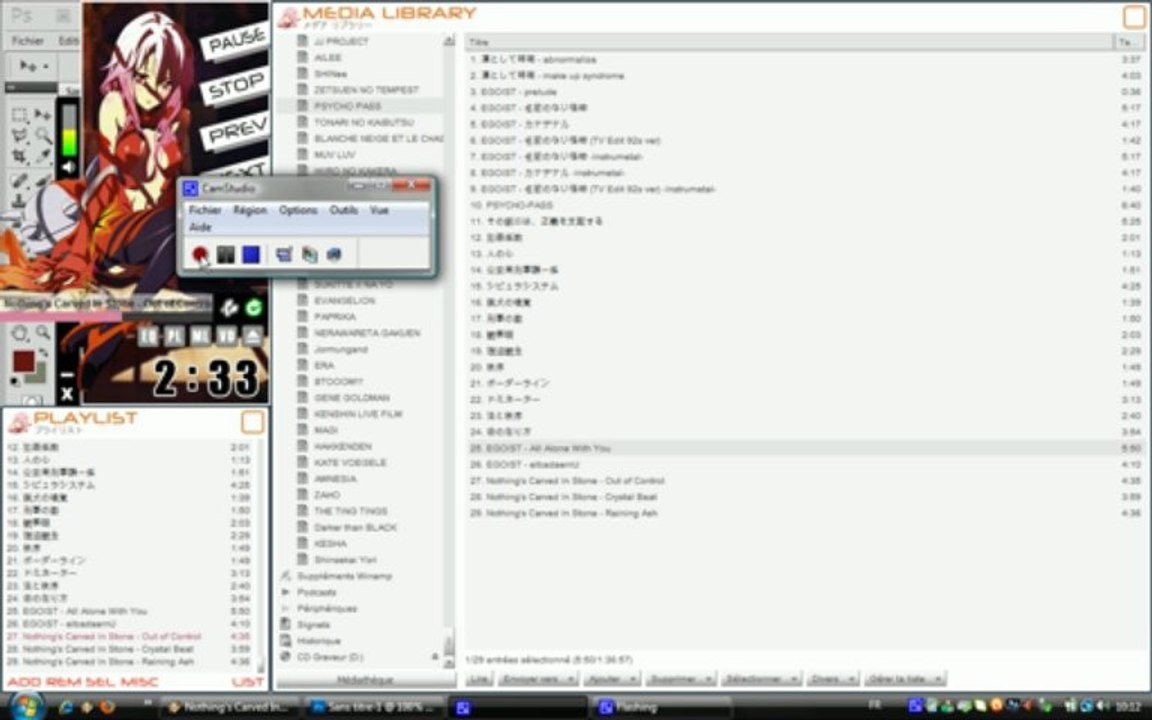Click MISC in the playlist footer

tap(140, 683)
